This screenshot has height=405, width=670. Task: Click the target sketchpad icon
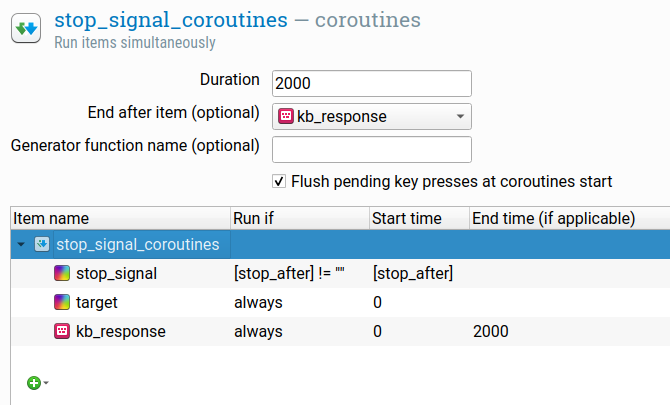(x=62, y=302)
